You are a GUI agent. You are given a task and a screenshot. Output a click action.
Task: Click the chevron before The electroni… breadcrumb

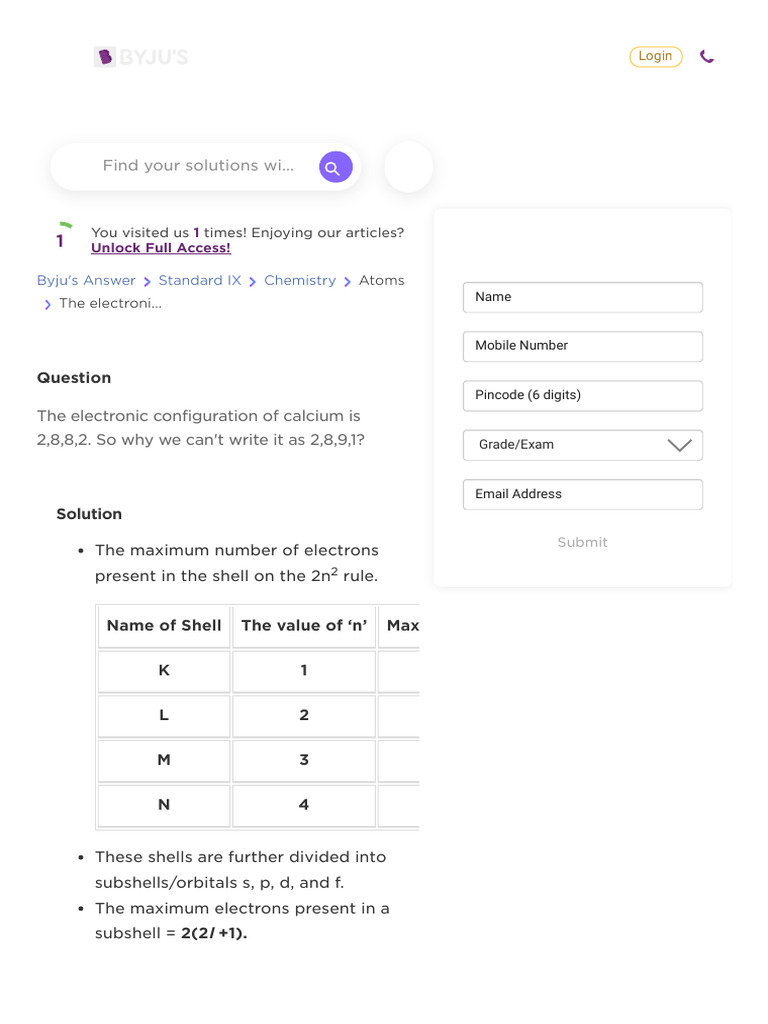click(x=47, y=305)
